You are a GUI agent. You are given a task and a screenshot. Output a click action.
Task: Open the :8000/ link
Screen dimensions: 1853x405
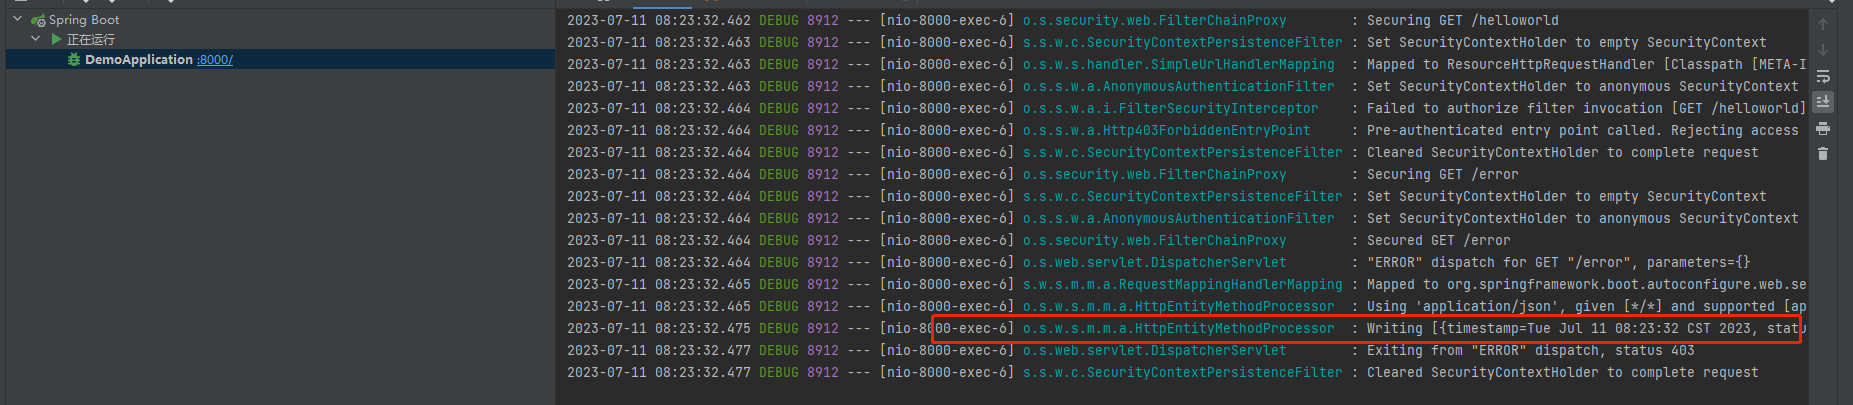pos(215,60)
